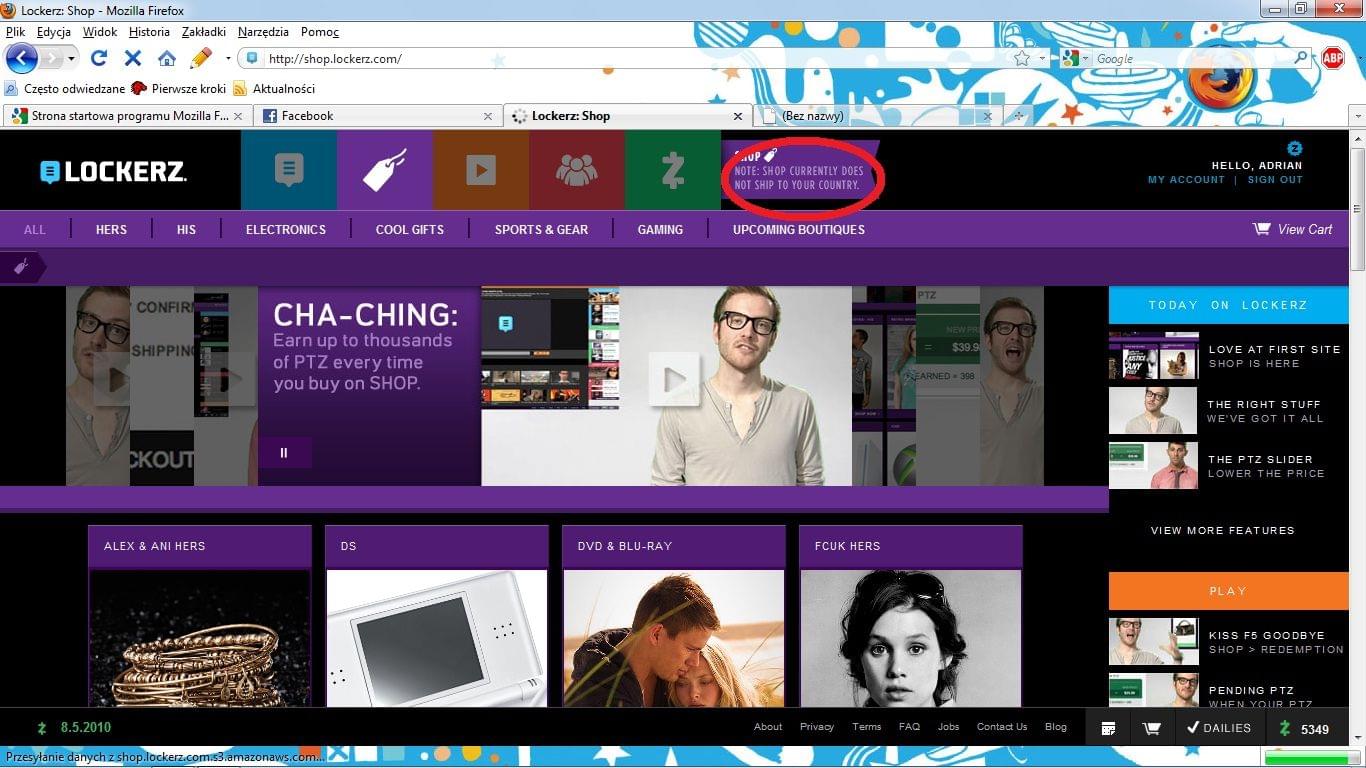Close the Strona startowa programu Mozilla tab
This screenshot has width=1366, height=768.
point(238,116)
